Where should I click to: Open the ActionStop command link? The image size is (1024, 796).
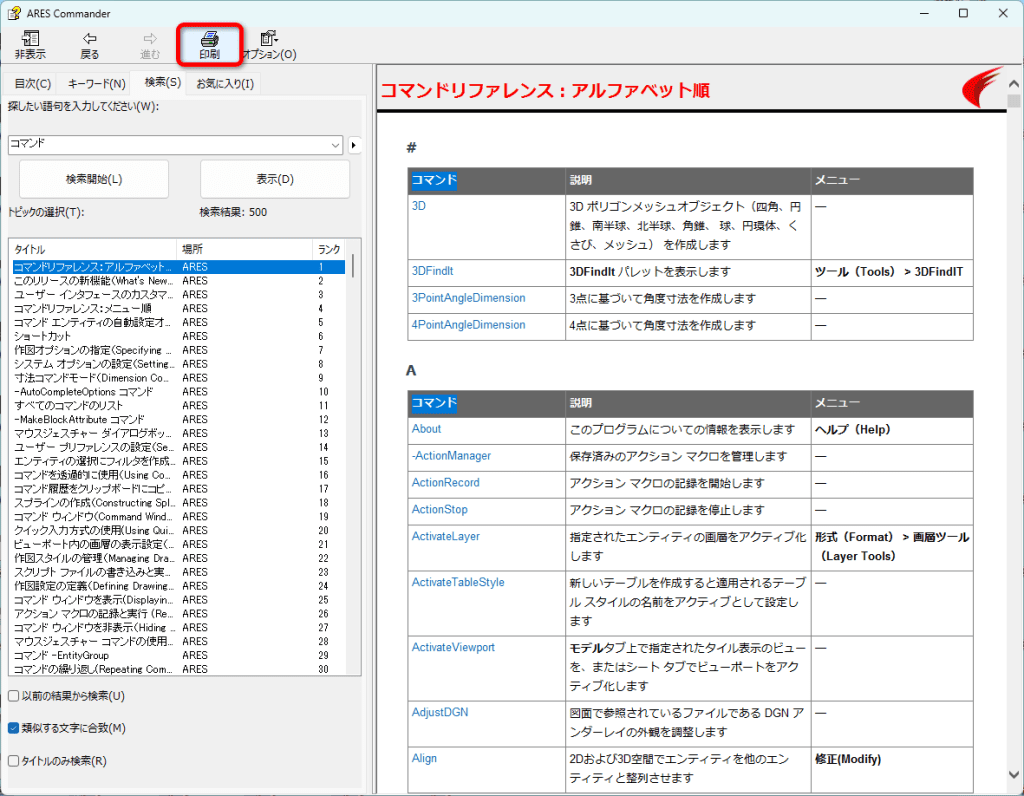coord(440,509)
